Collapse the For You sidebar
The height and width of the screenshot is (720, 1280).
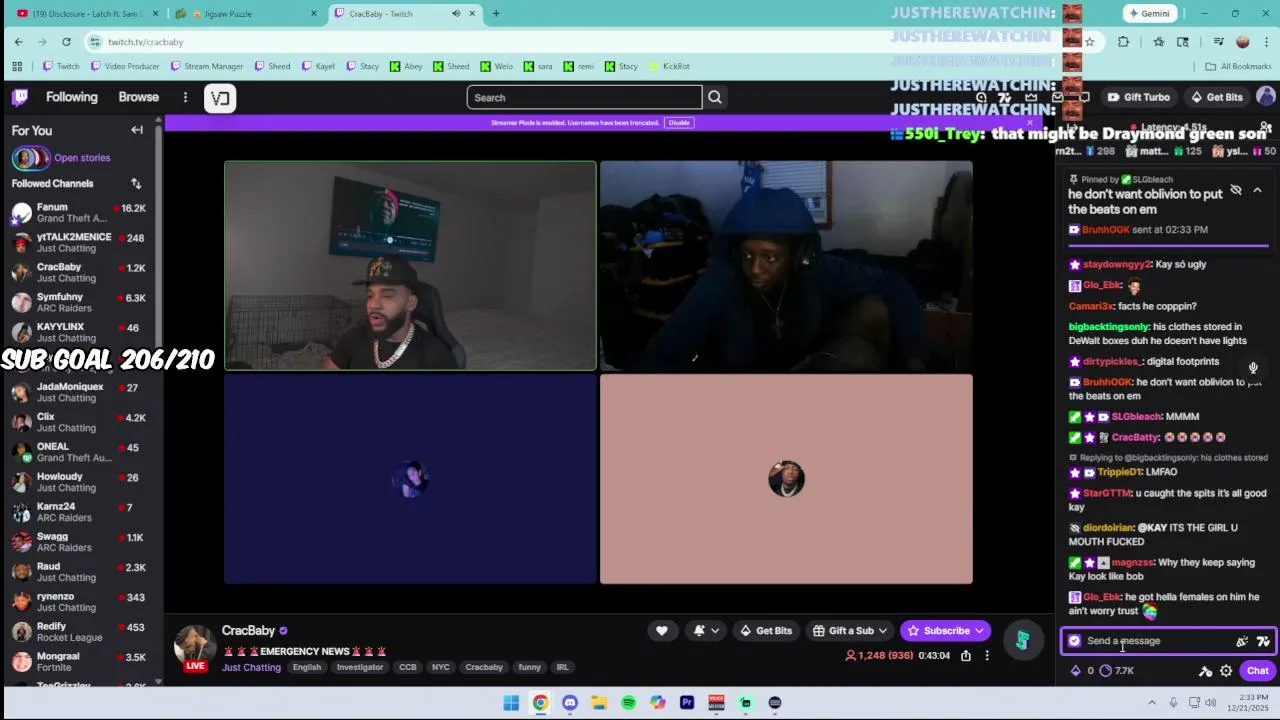[x=137, y=130]
